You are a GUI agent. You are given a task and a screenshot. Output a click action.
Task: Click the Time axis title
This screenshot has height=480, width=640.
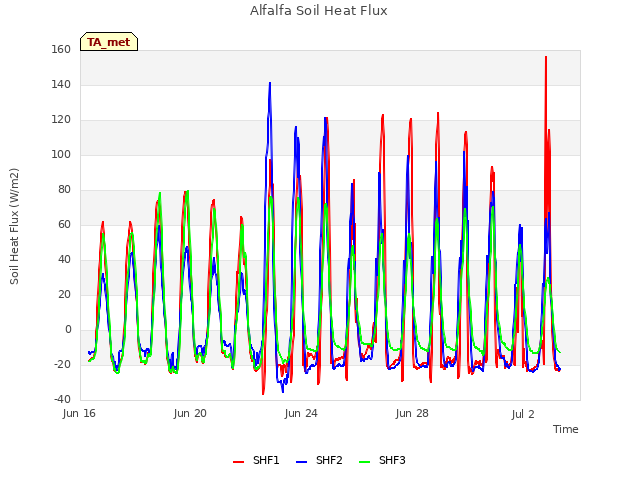pyautogui.click(x=566, y=429)
